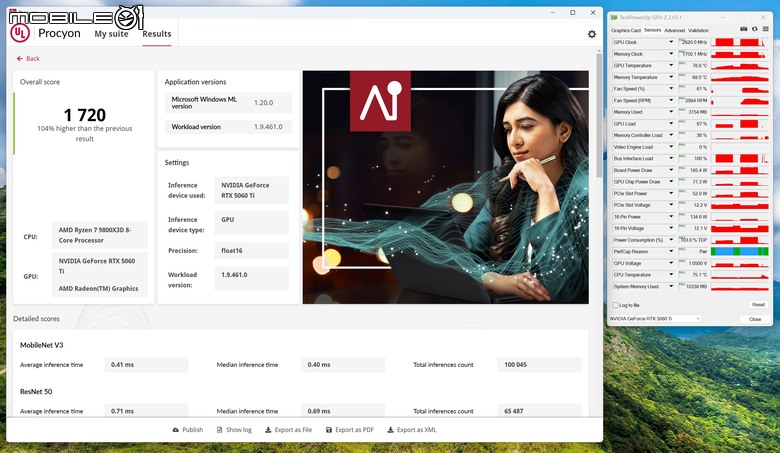The height and width of the screenshot is (453, 780).
Task: Open Graphics Card tab in GPU-Z
Action: tap(626, 30)
